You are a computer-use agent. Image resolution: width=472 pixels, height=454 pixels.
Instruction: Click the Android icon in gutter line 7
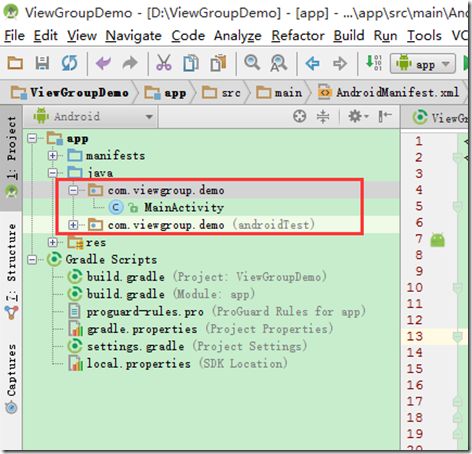tap(437, 239)
